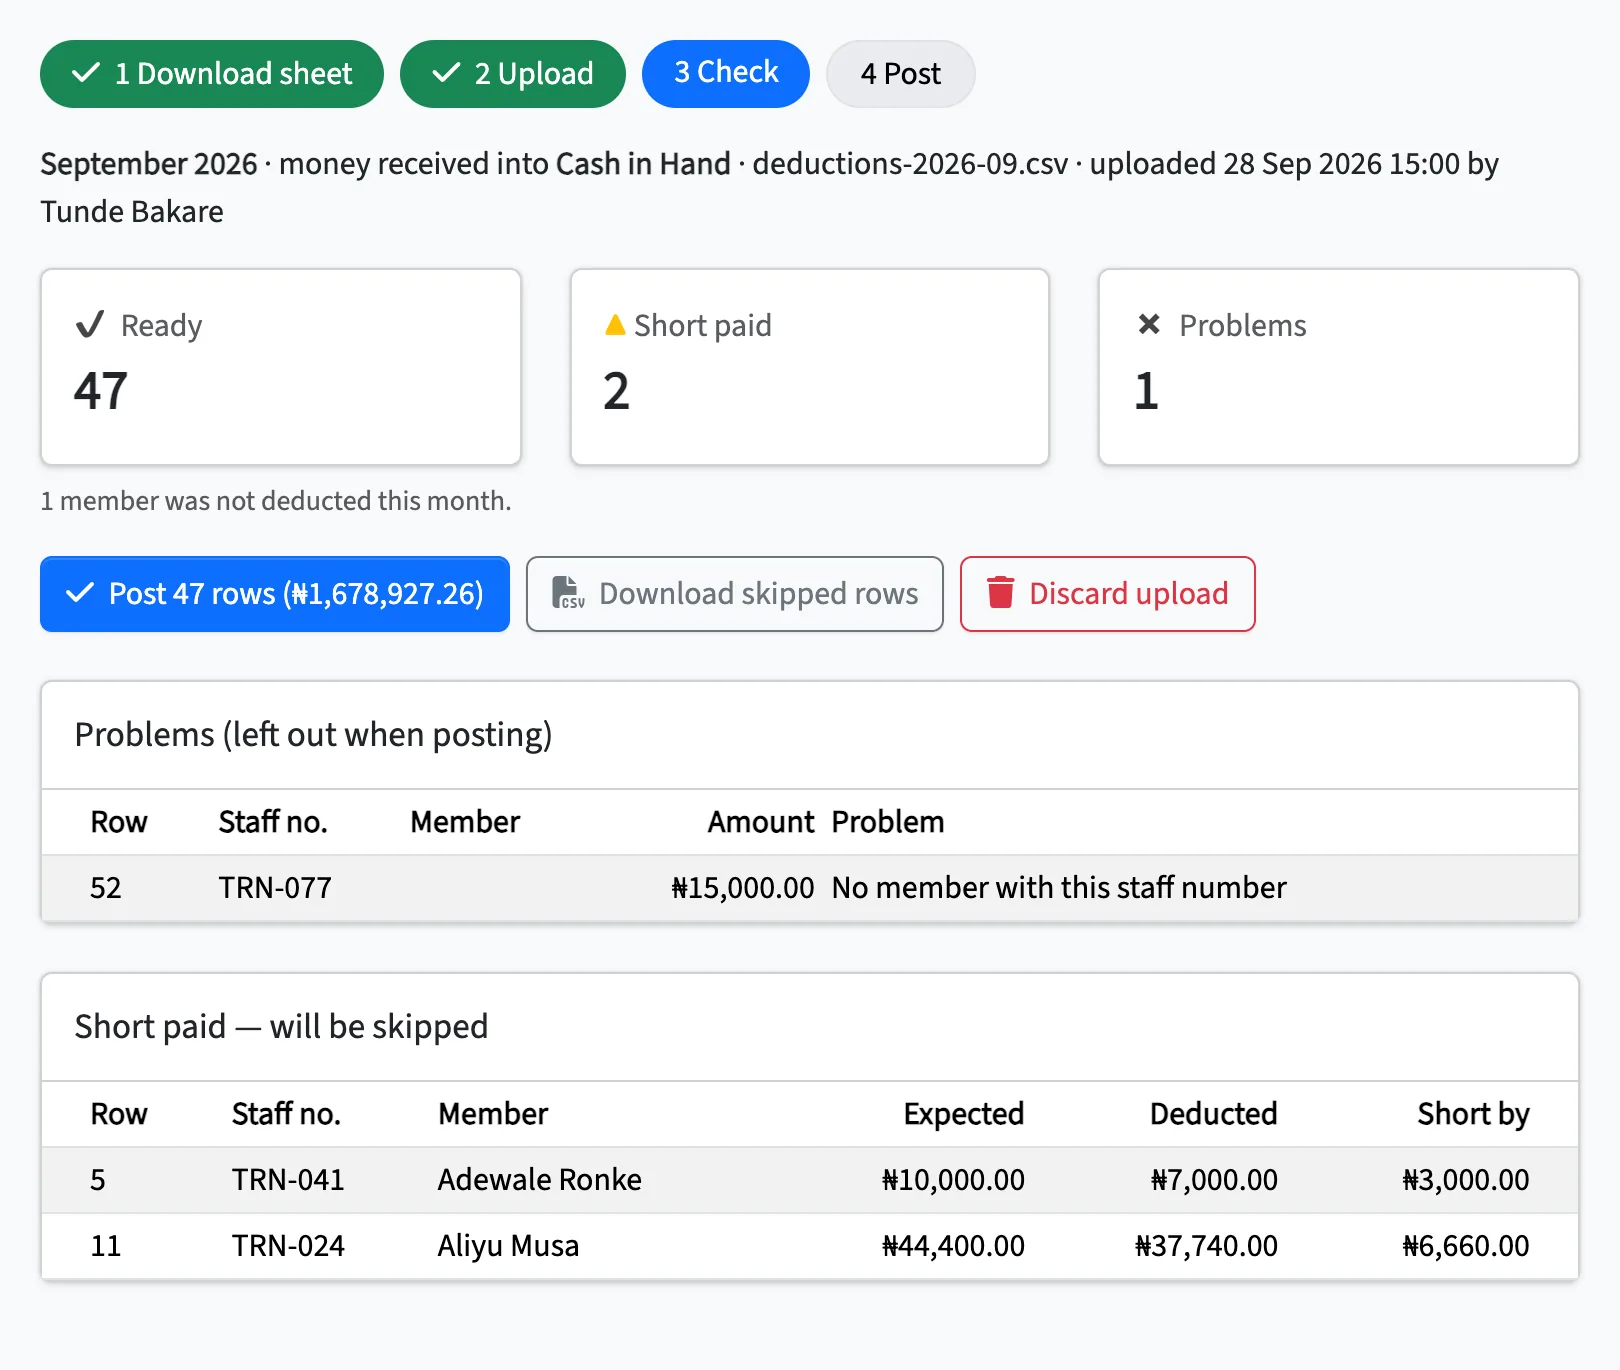Screen dimensions: 1620x1370
Task: Click the 'Problem' column header
Action: click(888, 822)
